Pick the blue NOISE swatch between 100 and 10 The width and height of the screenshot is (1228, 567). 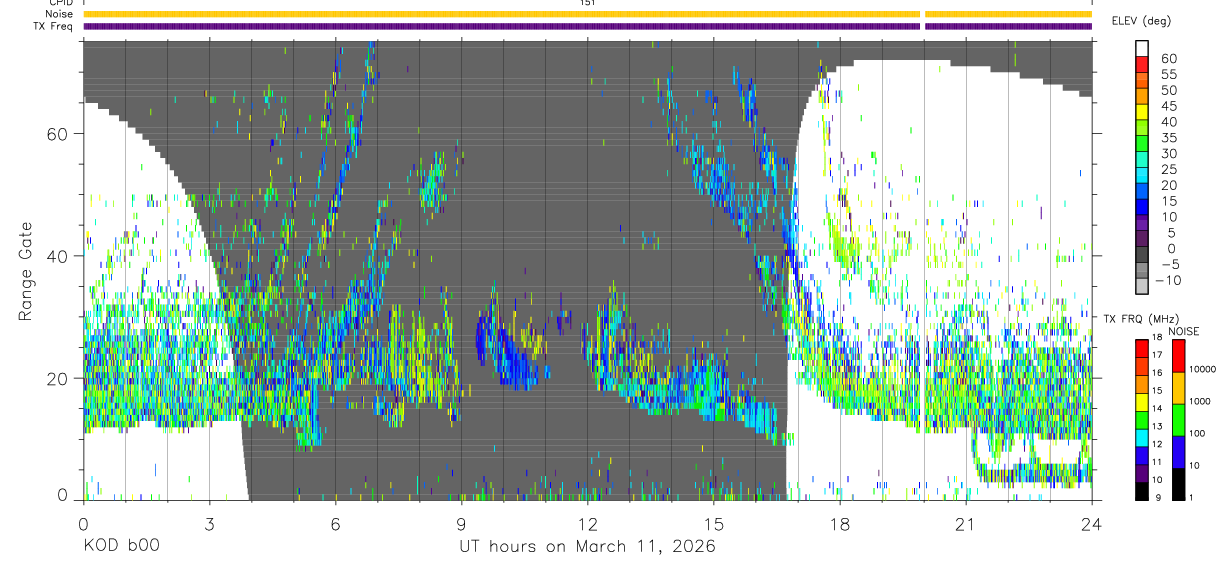1178,451
